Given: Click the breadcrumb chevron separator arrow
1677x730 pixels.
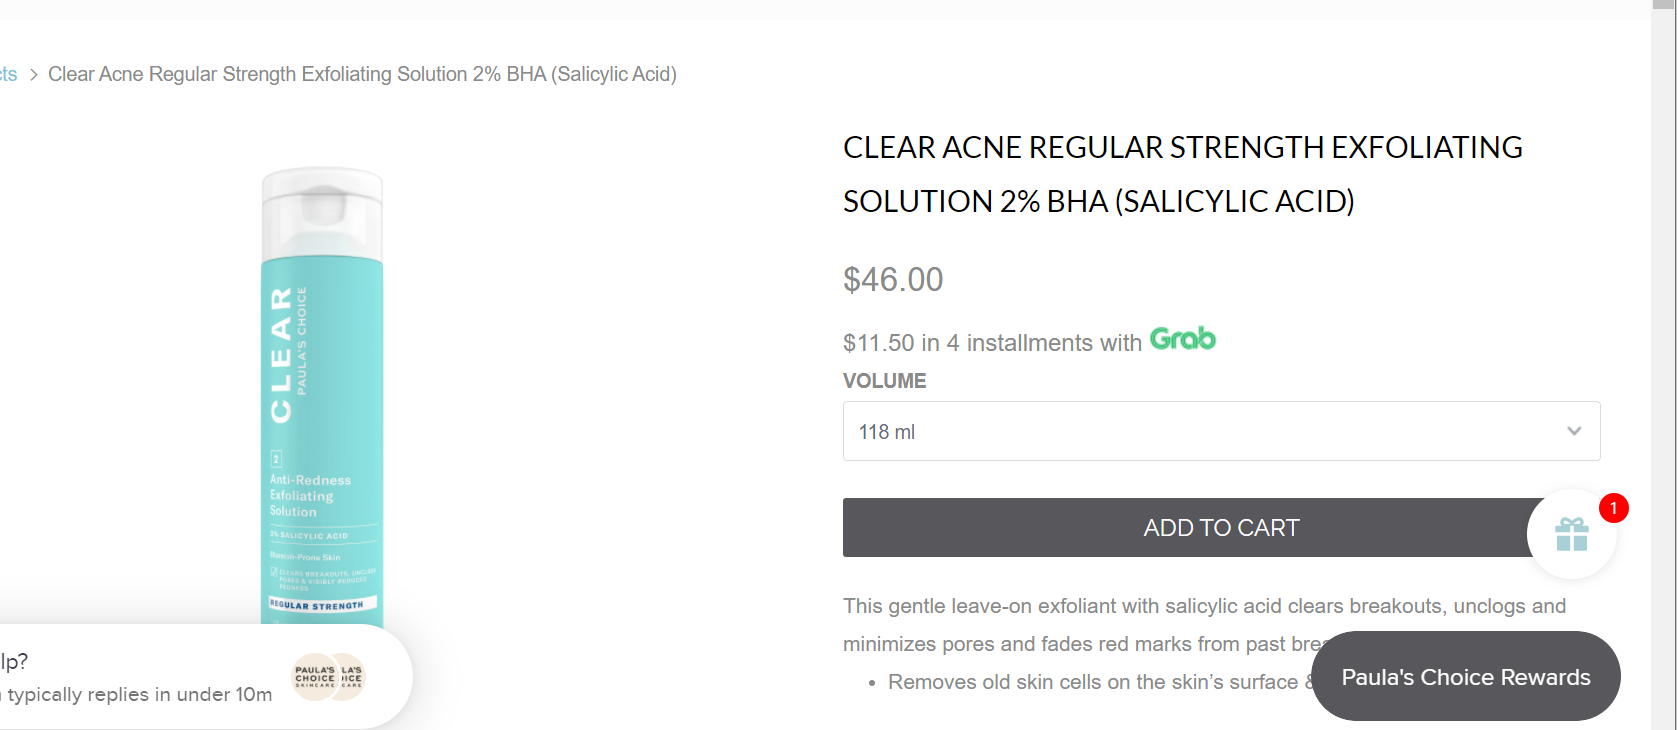Looking at the screenshot, I should coord(33,75).
